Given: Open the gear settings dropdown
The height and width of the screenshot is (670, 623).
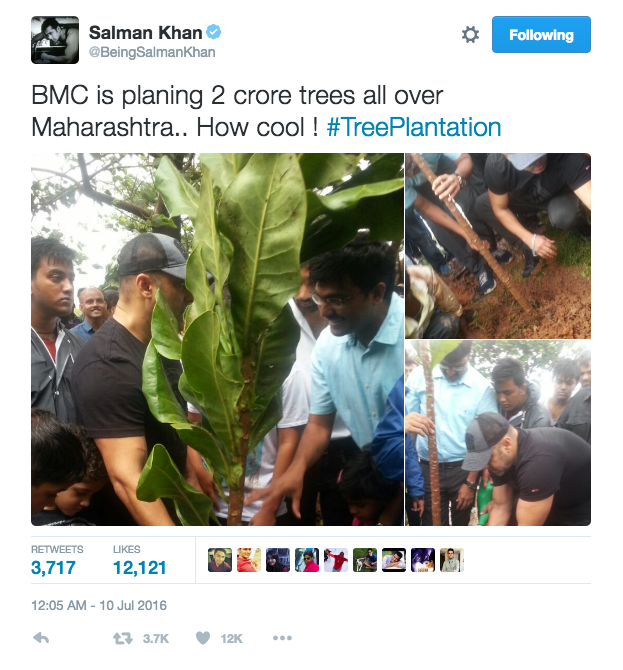Looking at the screenshot, I should click(x=470, y=35).
